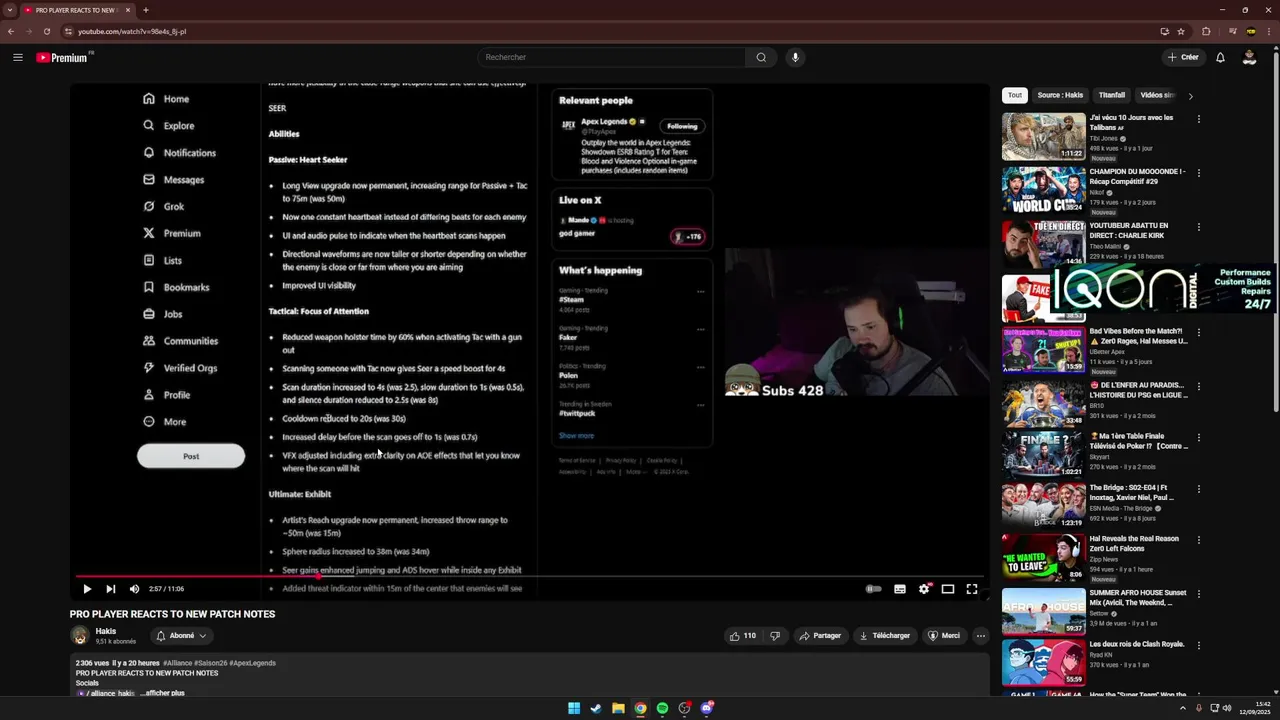1280x720 pixels.
Task: Send thanks with Merci button
Action: pos(944,635)
